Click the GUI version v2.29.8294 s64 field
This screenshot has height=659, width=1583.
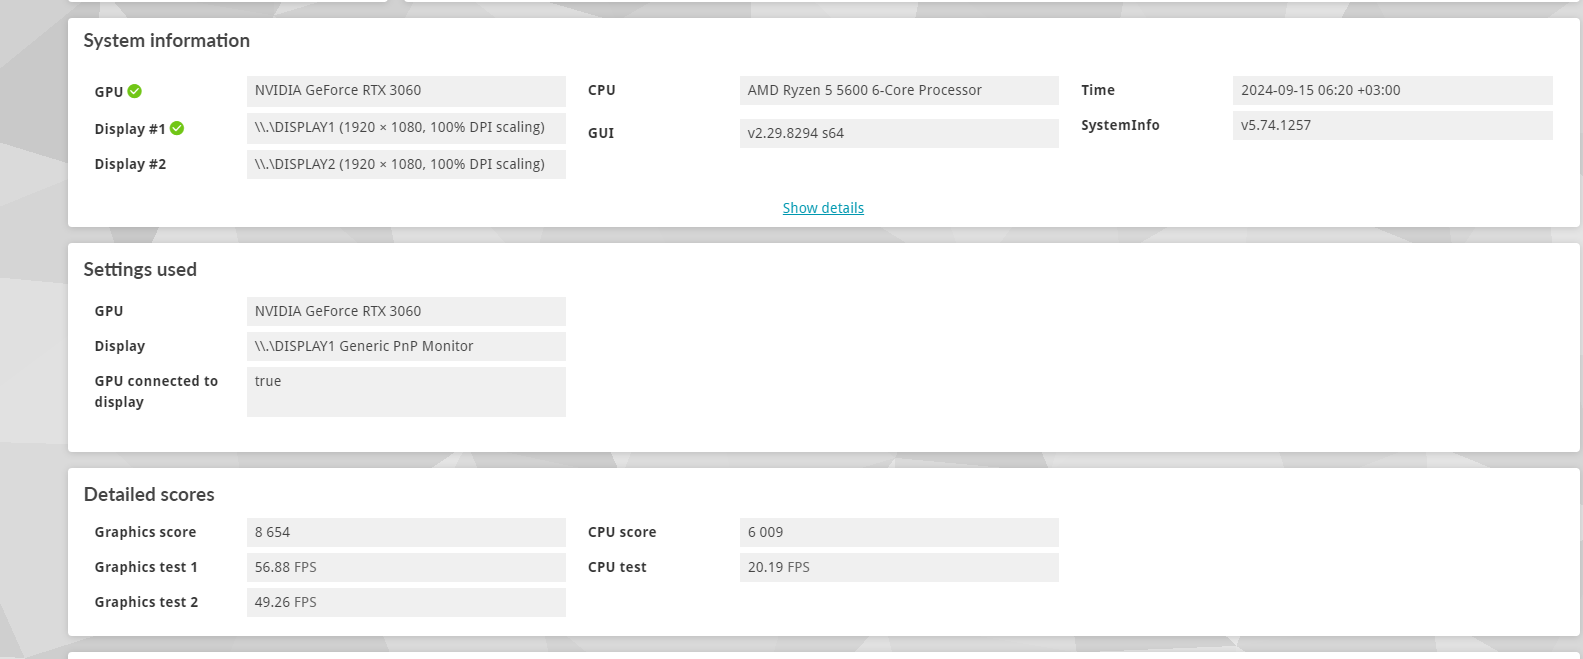[x=898, y=133]
